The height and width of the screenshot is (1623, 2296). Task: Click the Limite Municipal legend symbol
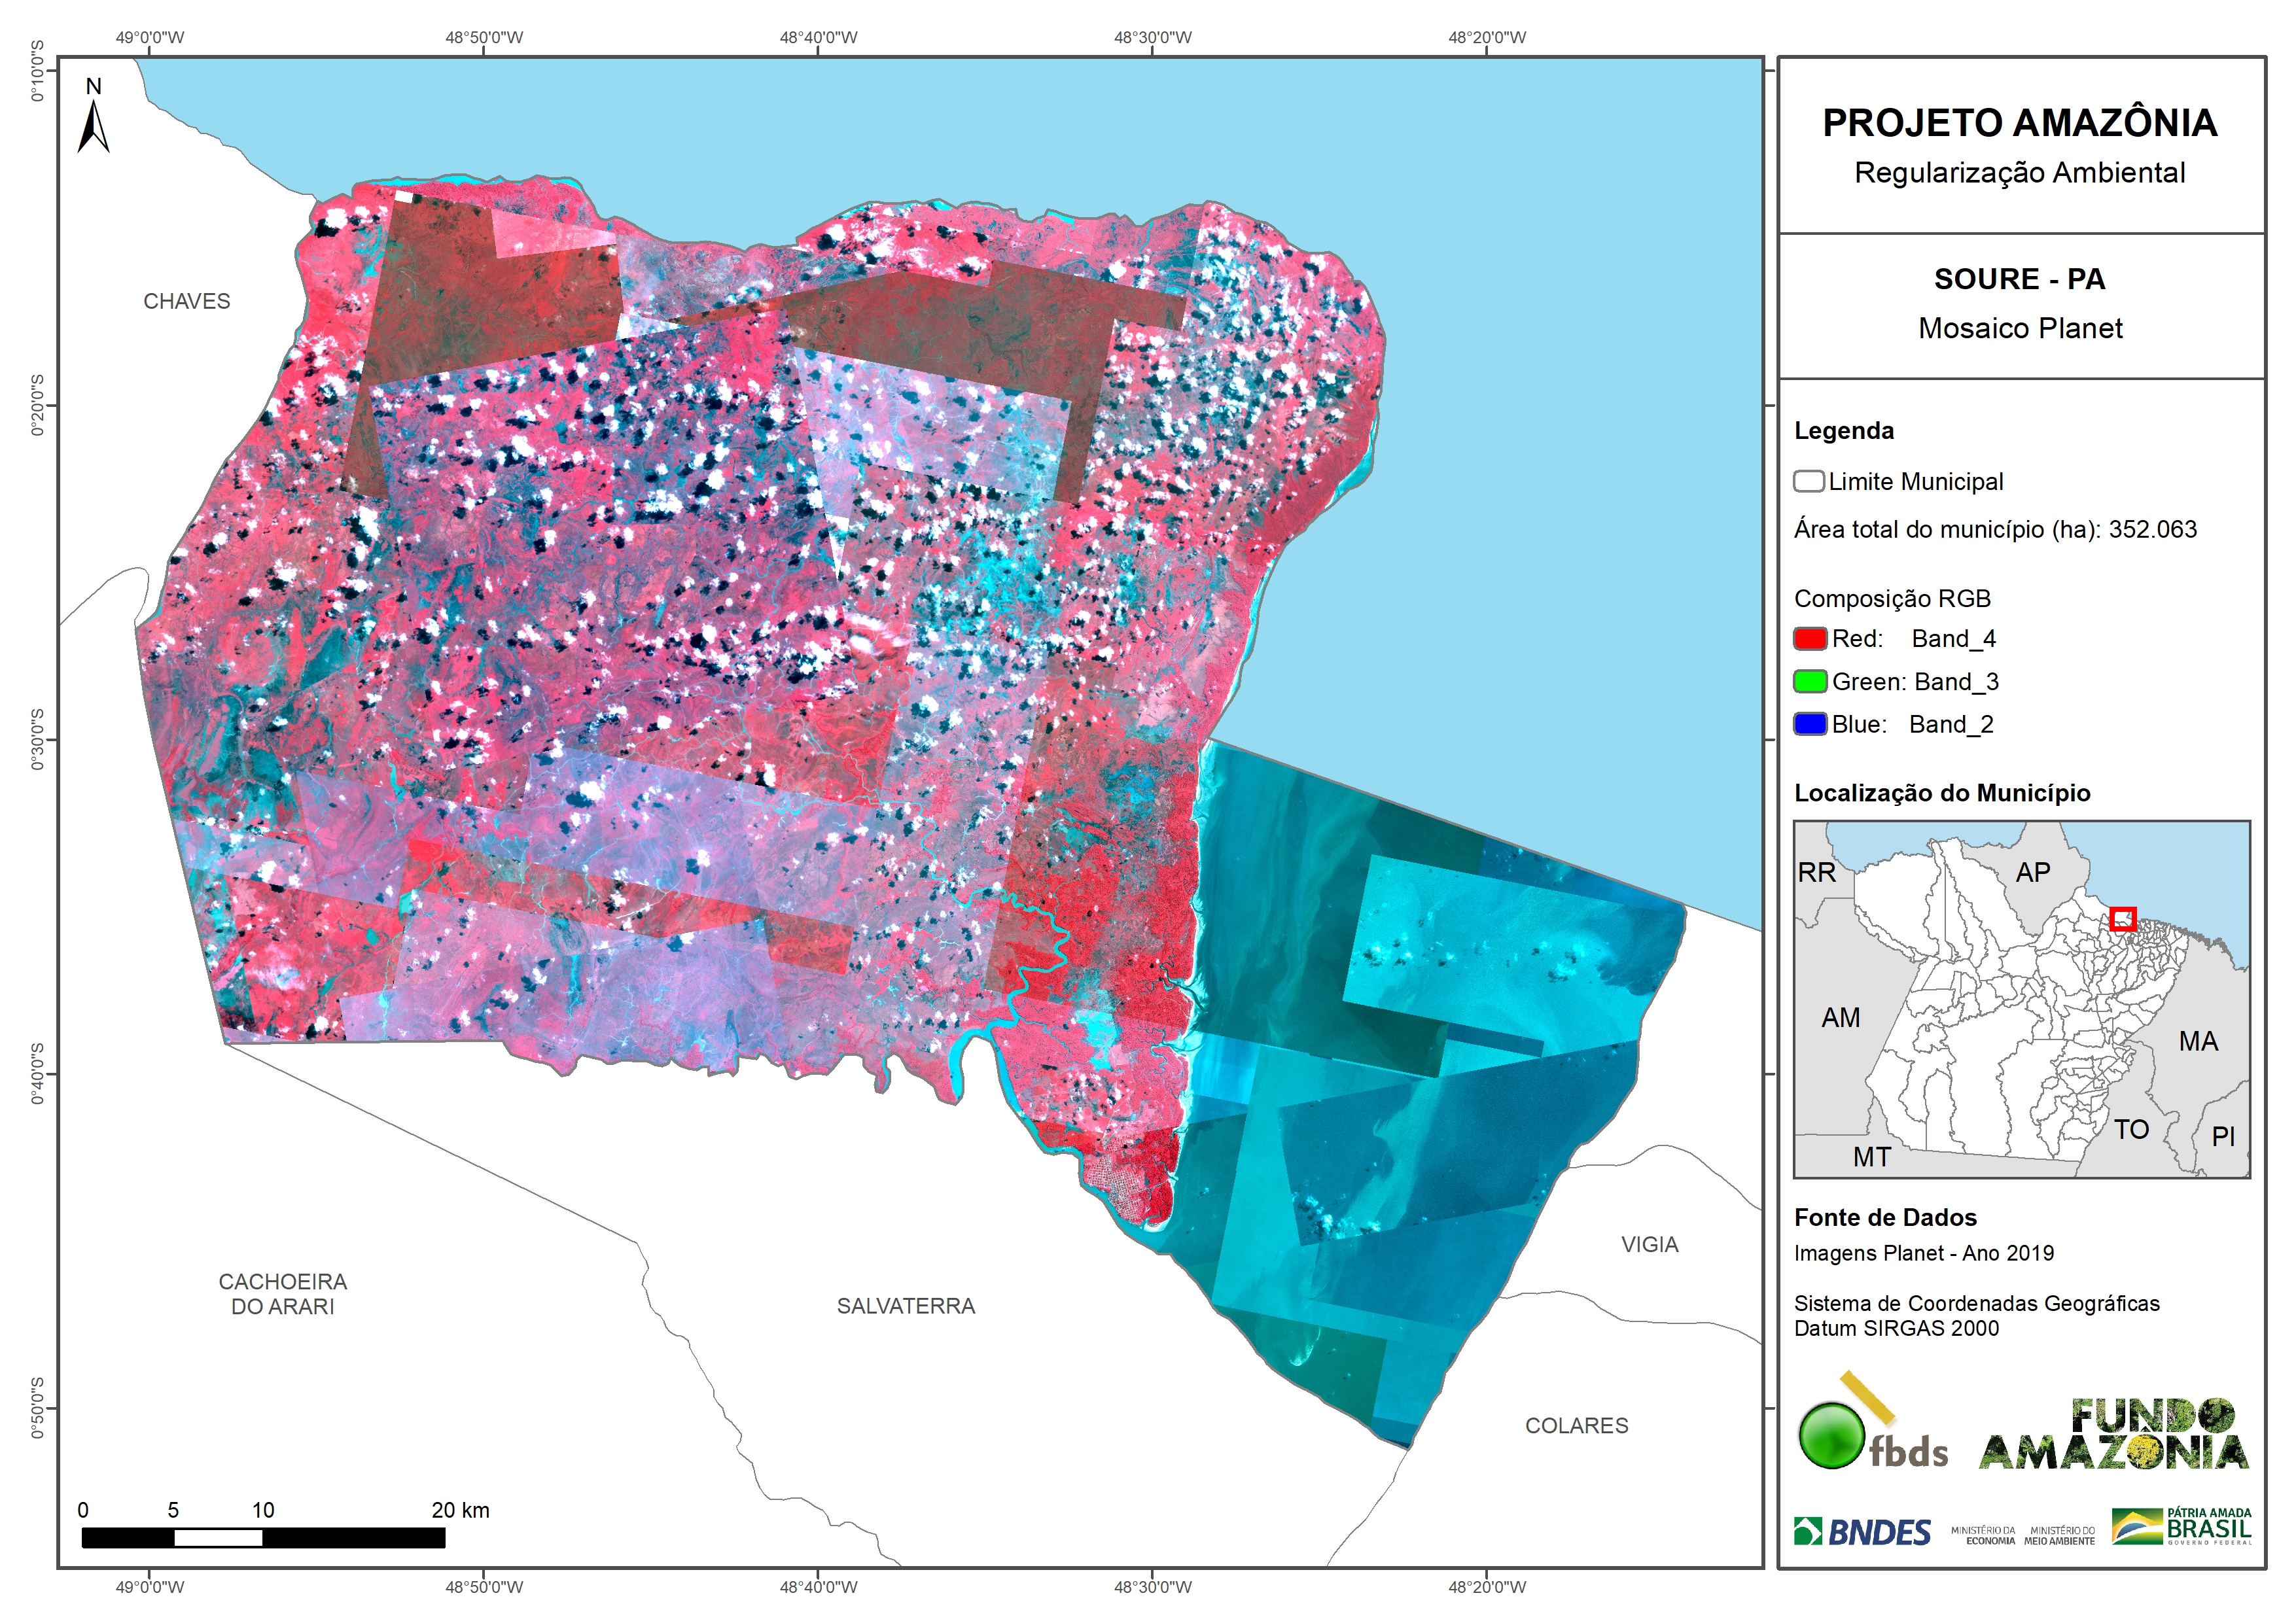tap(1808, 481)
